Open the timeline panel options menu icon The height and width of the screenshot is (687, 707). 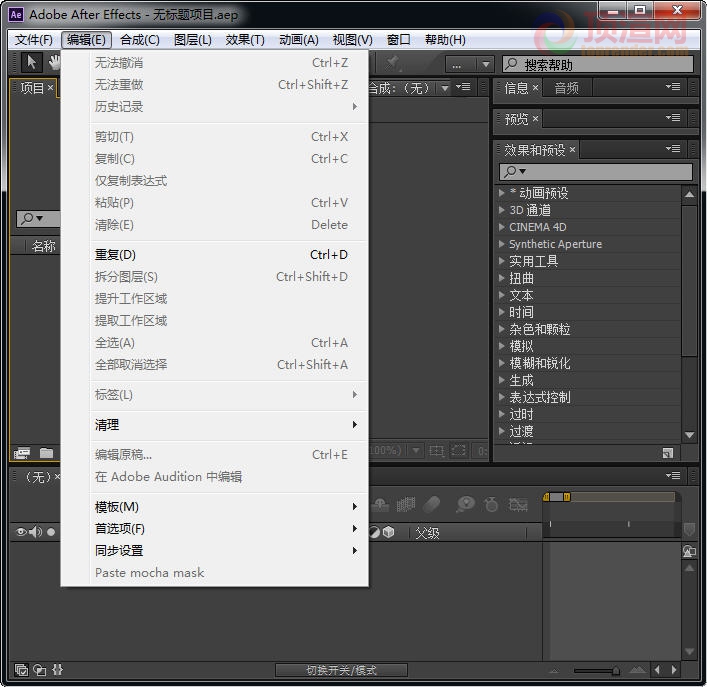coord(673,476)
